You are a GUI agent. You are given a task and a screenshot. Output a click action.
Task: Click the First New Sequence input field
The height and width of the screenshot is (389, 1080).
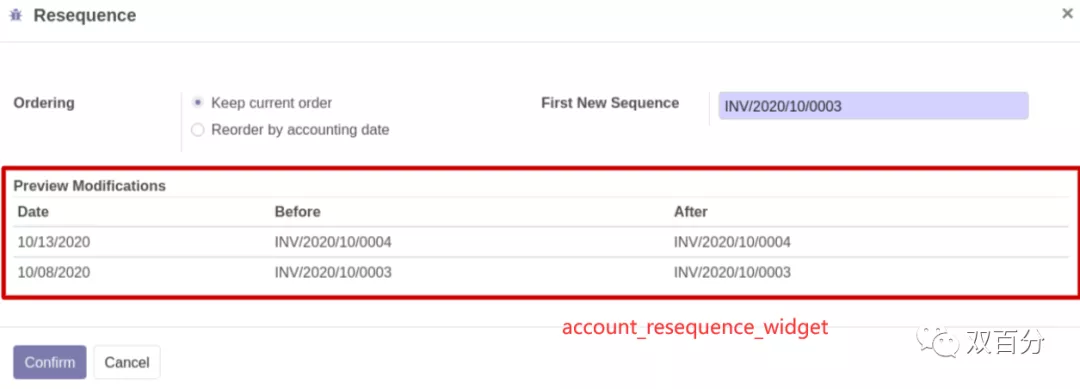tap(873, 106)
